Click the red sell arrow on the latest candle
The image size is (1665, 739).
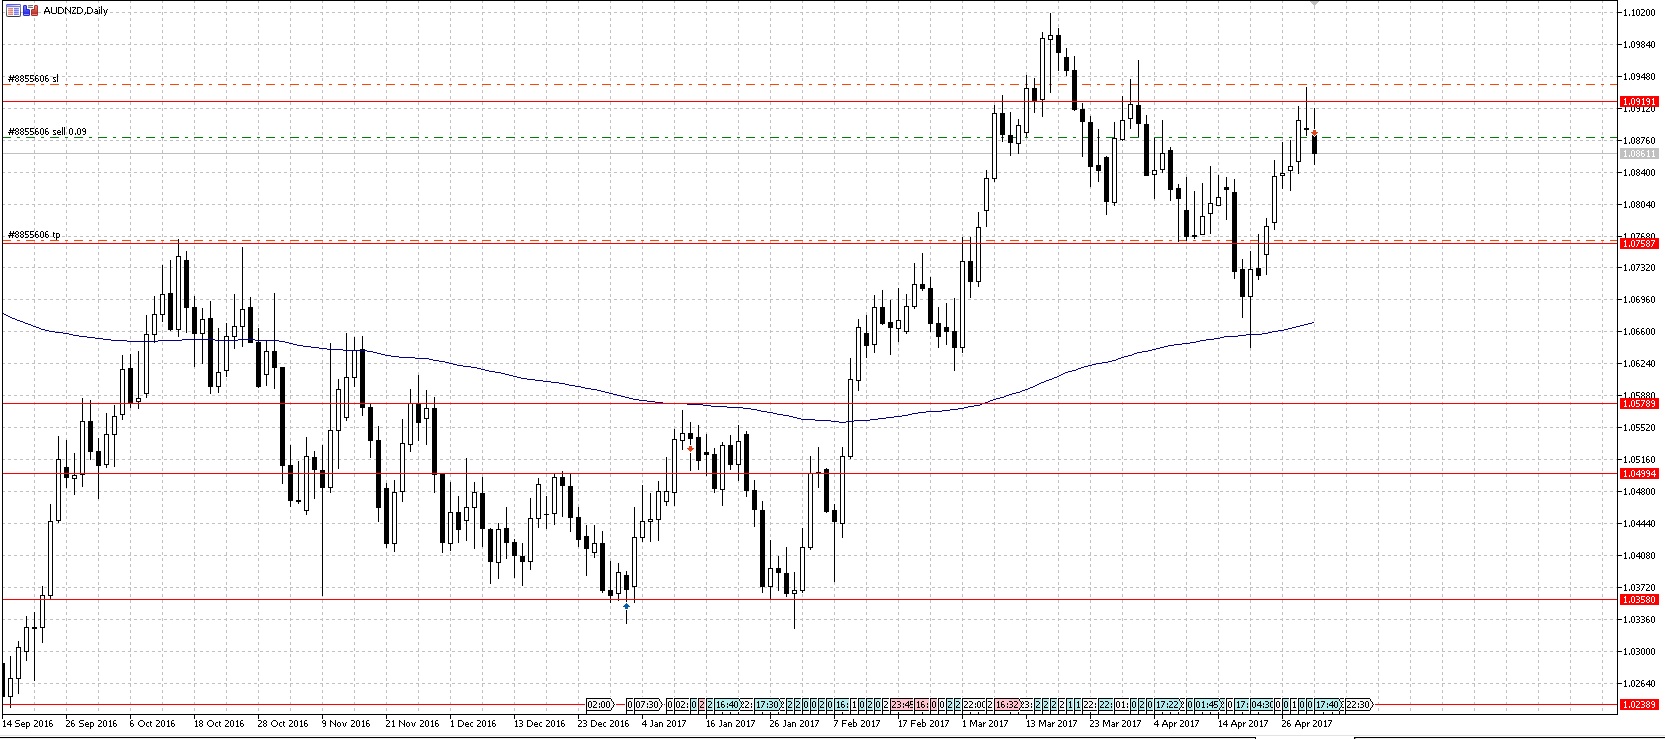(x=1314, y=132)
